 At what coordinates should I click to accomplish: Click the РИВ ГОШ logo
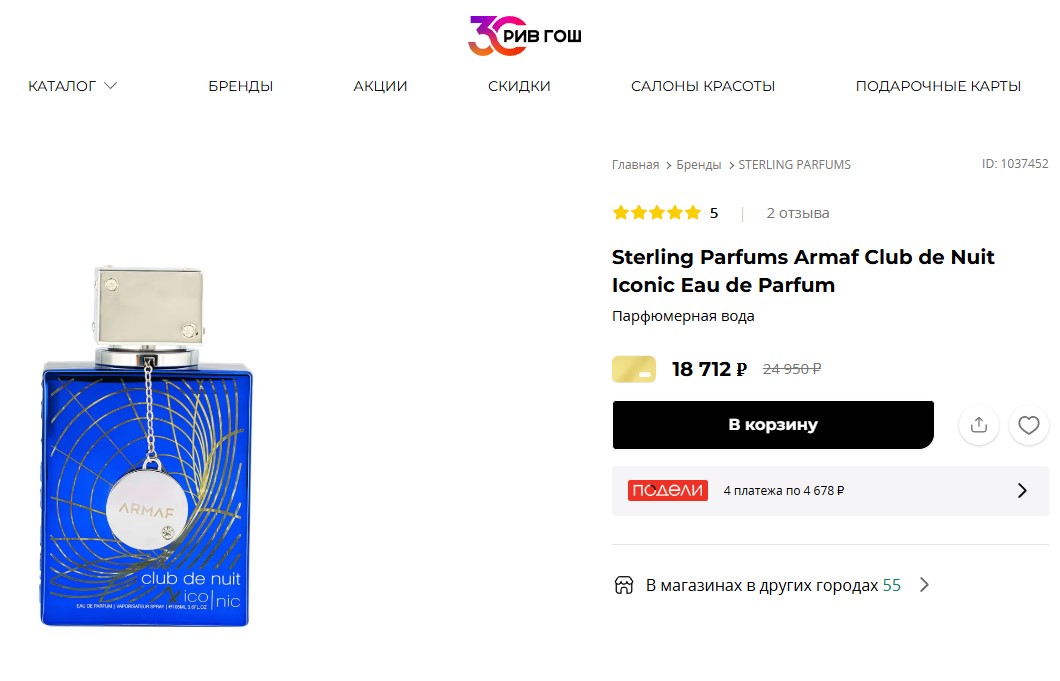click(525, 35)
